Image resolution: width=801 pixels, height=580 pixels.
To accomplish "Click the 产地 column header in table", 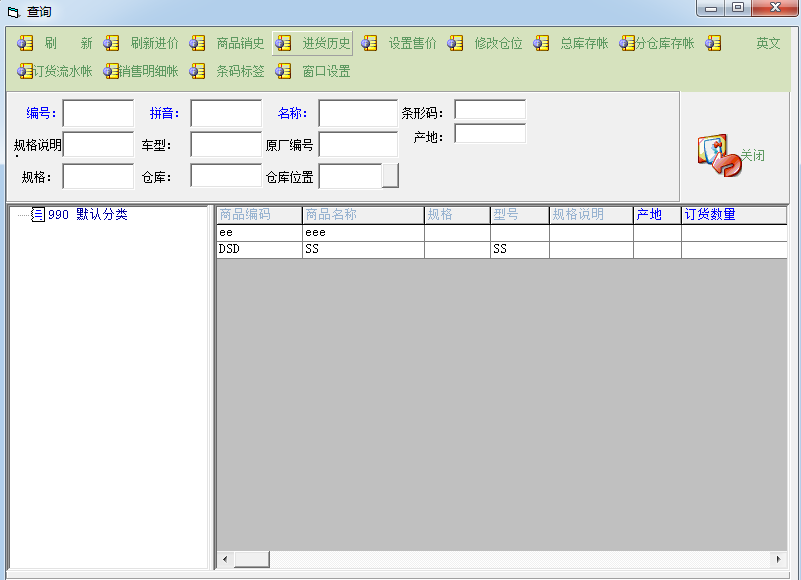I will pyautogui.click(x=657, y=215).
